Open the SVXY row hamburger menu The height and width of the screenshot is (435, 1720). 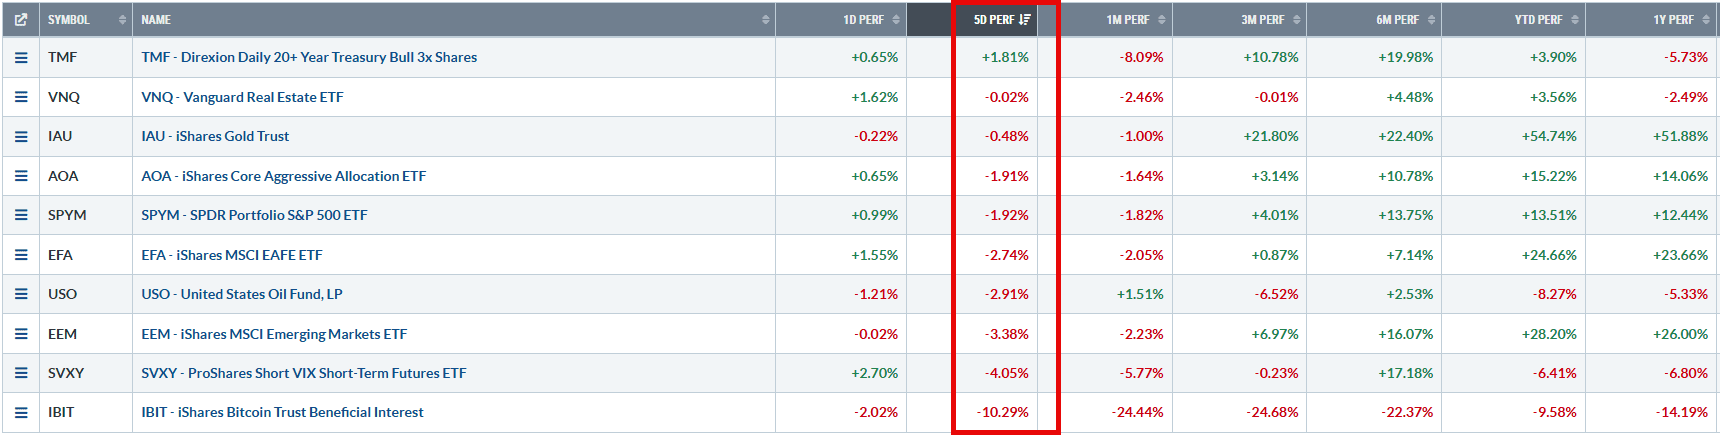click(x=21, y=373)
